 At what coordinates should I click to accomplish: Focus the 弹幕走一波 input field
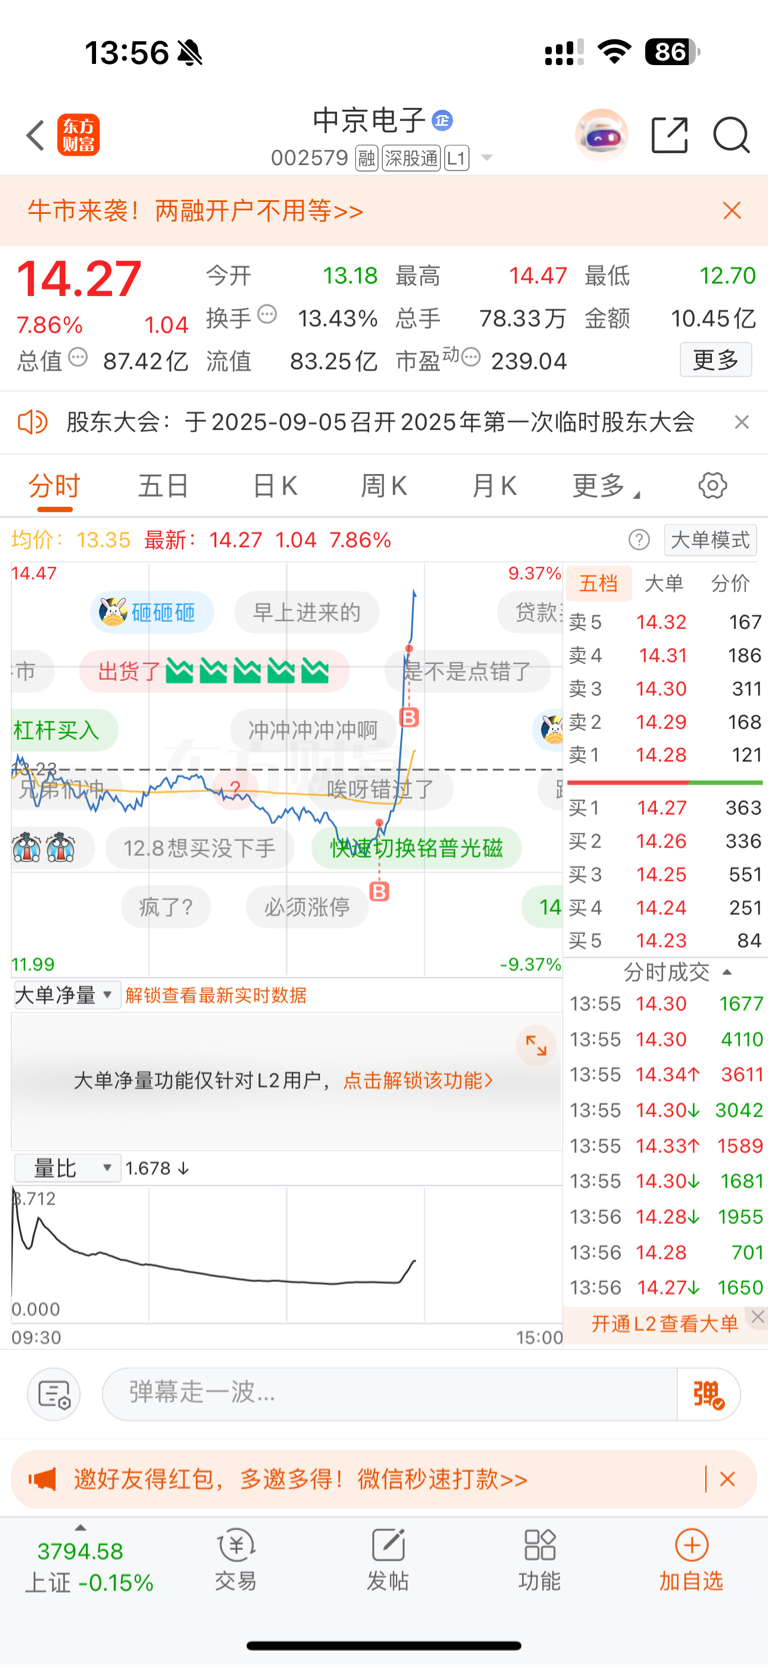pyautogui.click(x=390, y=1394)
